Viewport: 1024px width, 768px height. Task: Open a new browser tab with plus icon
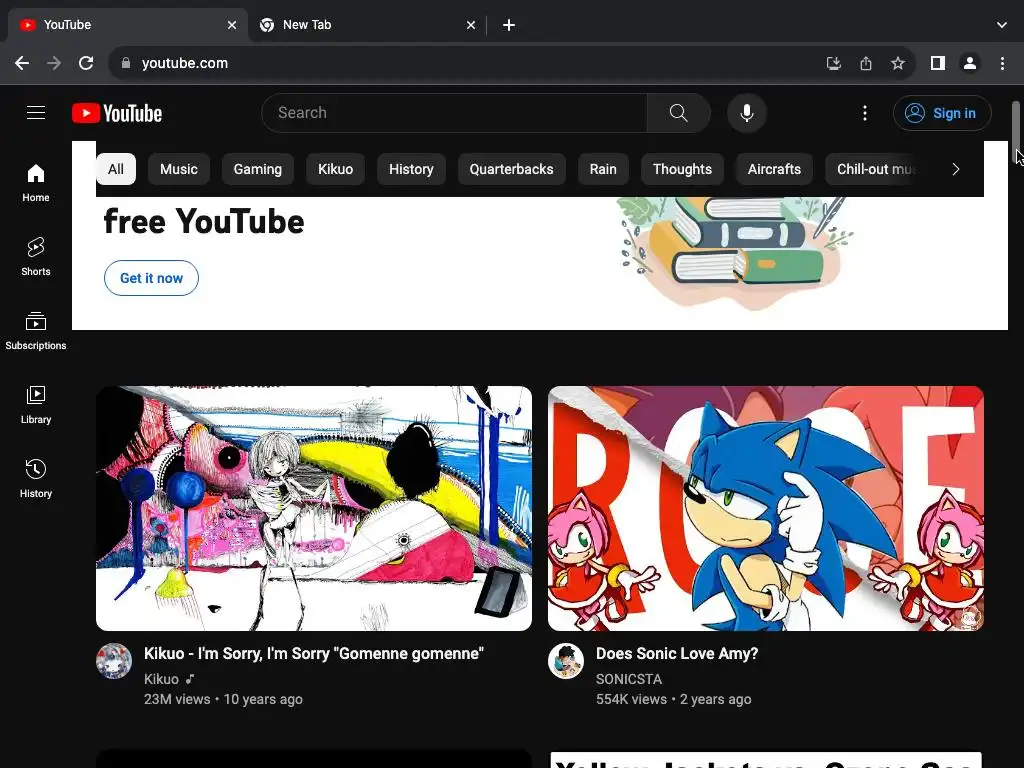[x=509, y=25]
